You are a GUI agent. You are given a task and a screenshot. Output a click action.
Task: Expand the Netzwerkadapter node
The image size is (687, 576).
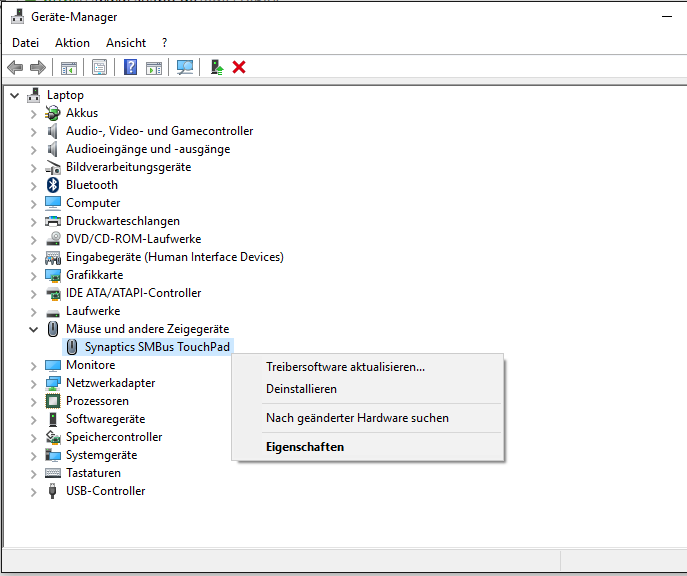tap(33, 383)
